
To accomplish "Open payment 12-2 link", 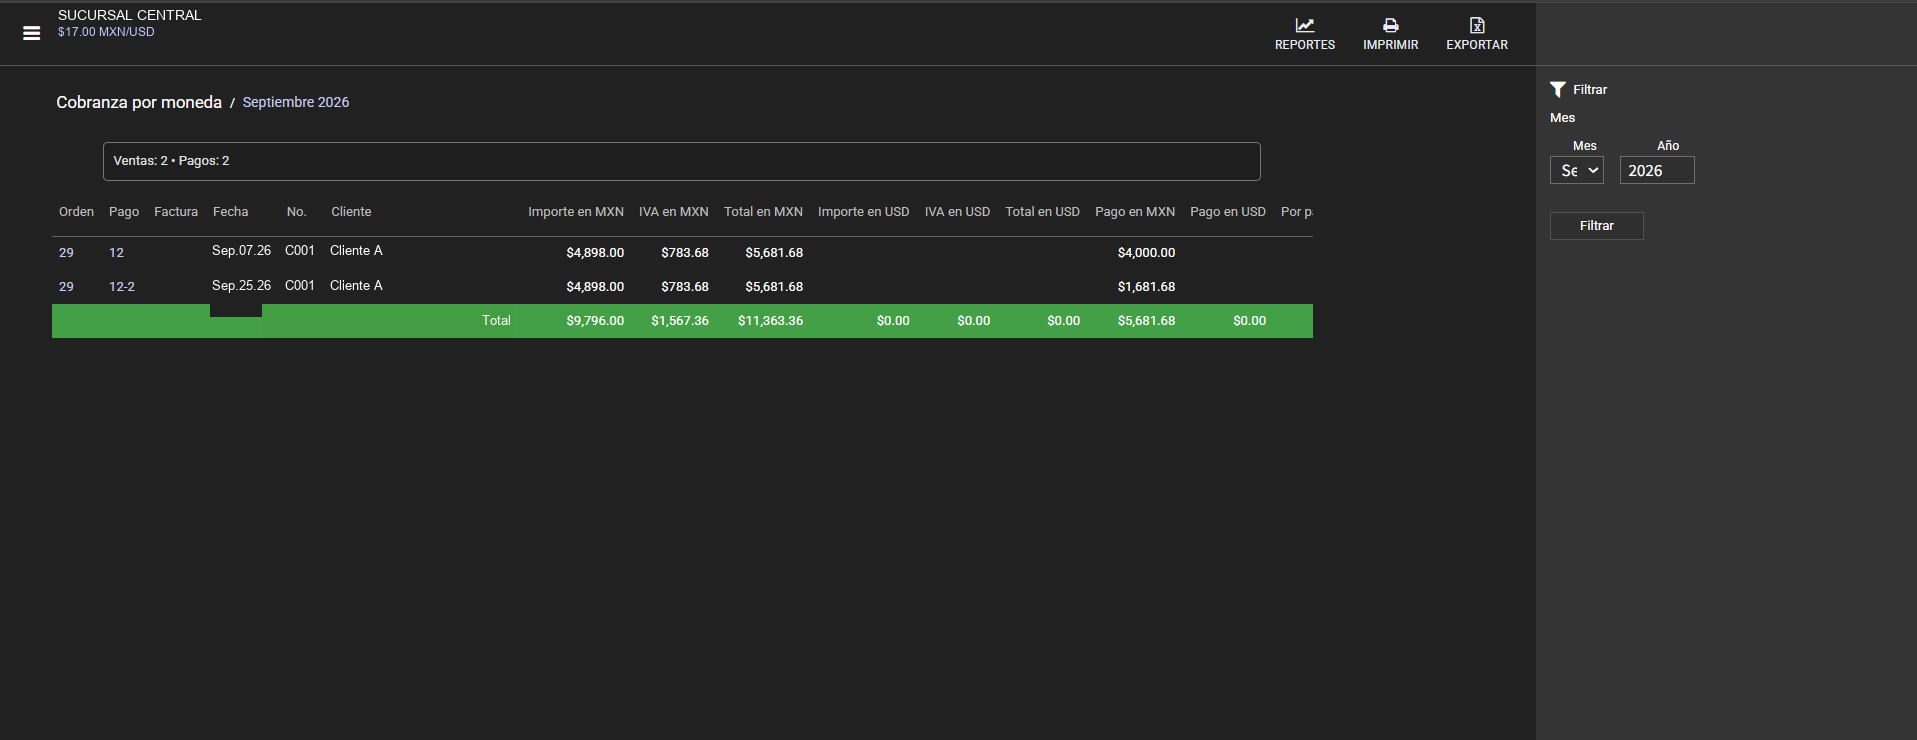I will [122, 287].
